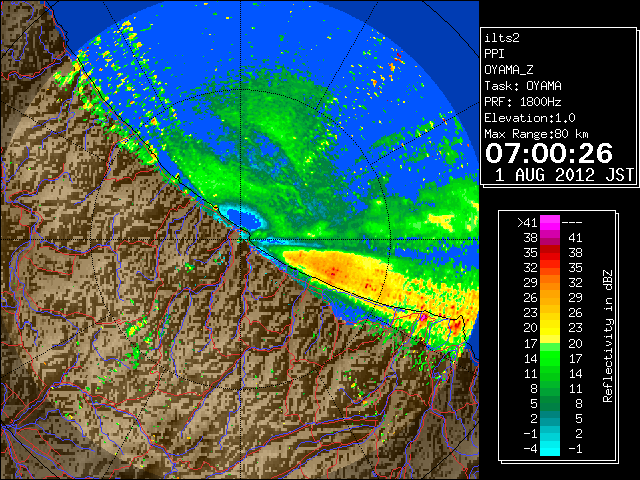The image size is (640, 480).
Task: Pick the bright cyan -4 to -1 legend swatch
Action: [x=550, y=448]
